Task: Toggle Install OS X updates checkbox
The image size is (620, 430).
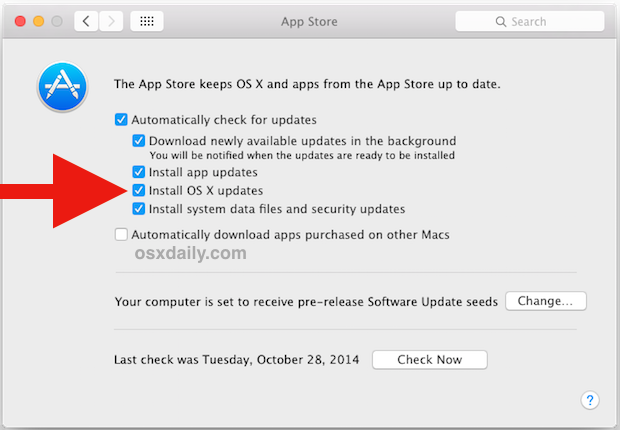Action: coord(139,190)
